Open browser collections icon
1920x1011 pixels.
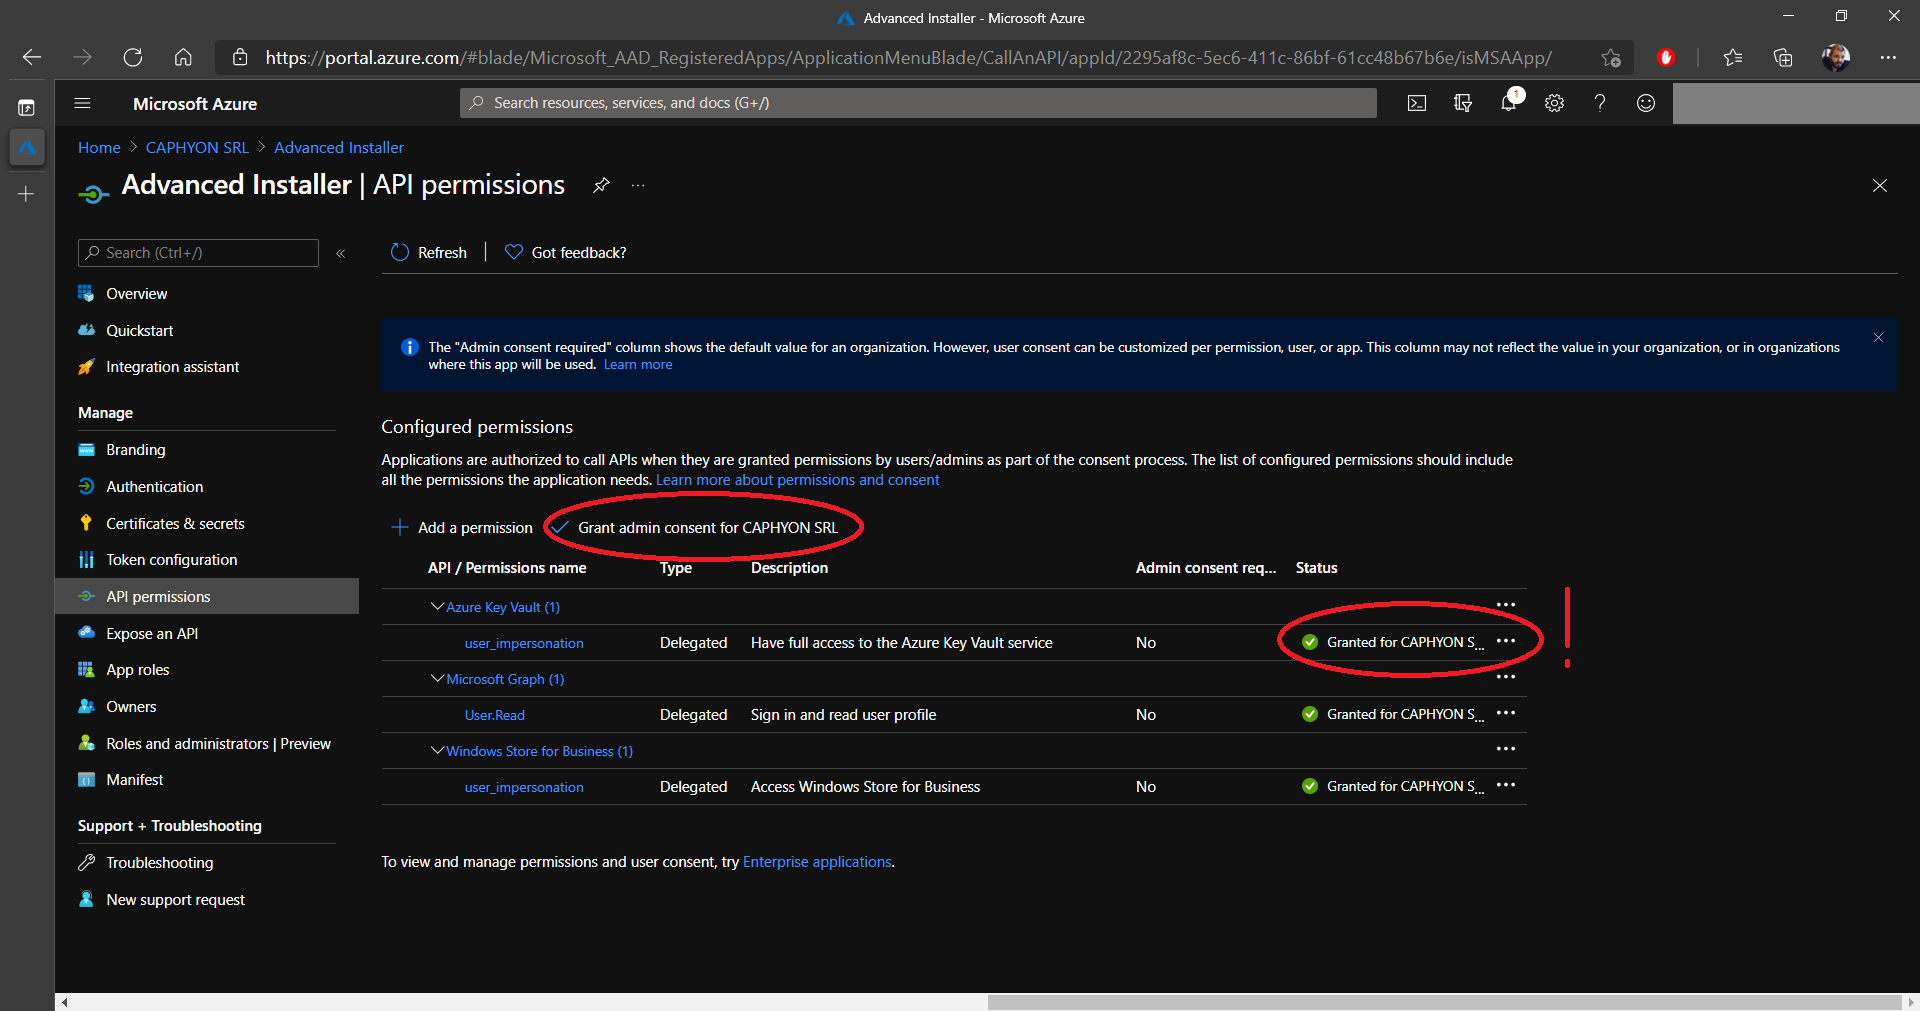pyautogui.click(x=1783, y=57)
